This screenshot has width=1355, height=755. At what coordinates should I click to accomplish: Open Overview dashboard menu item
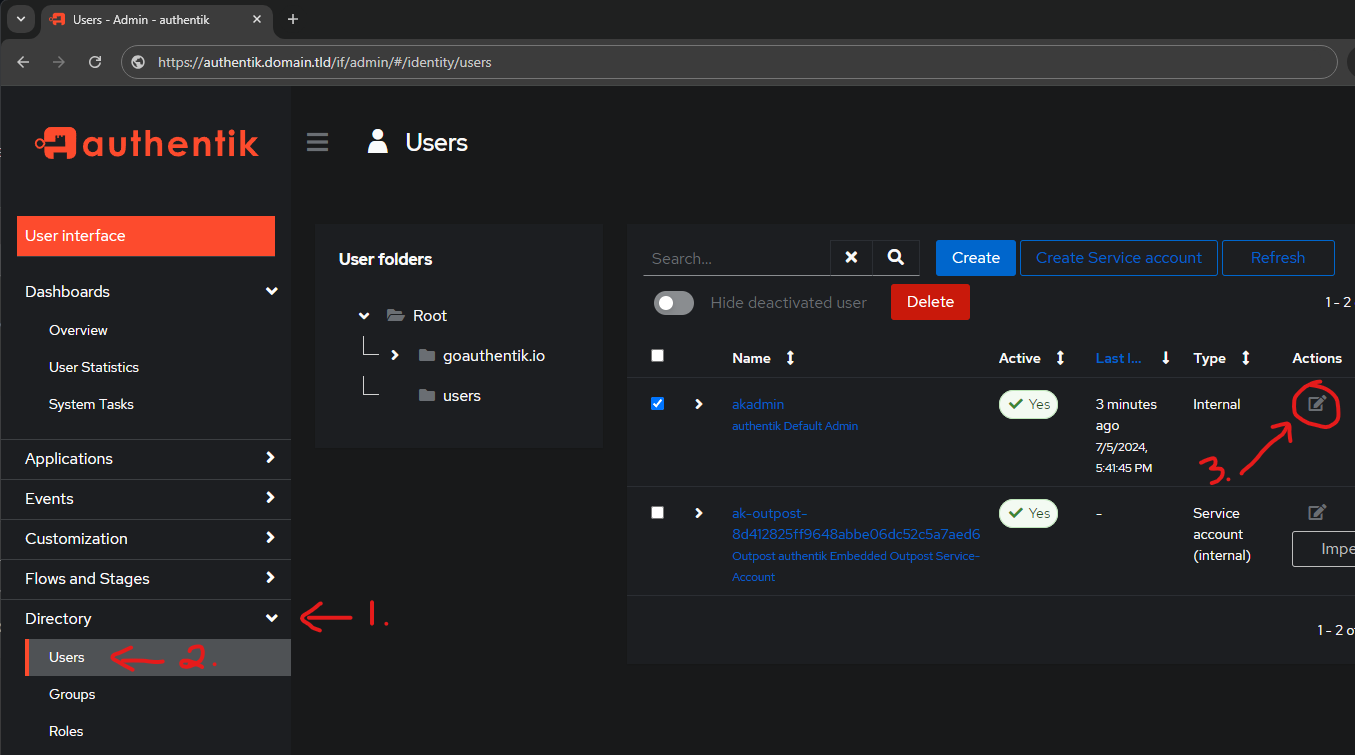pyautogui.click(x=78, y=330)
